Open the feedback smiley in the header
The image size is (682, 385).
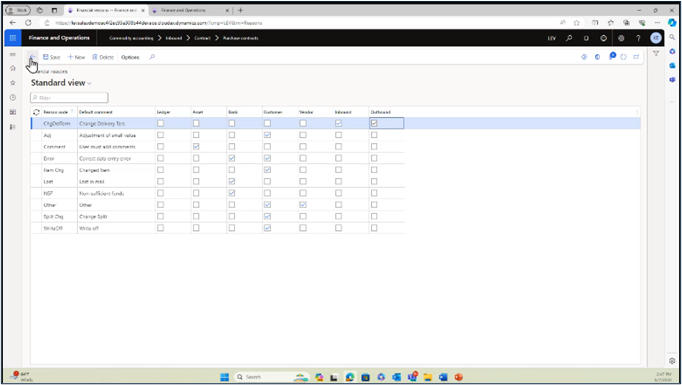coord(604,38)
